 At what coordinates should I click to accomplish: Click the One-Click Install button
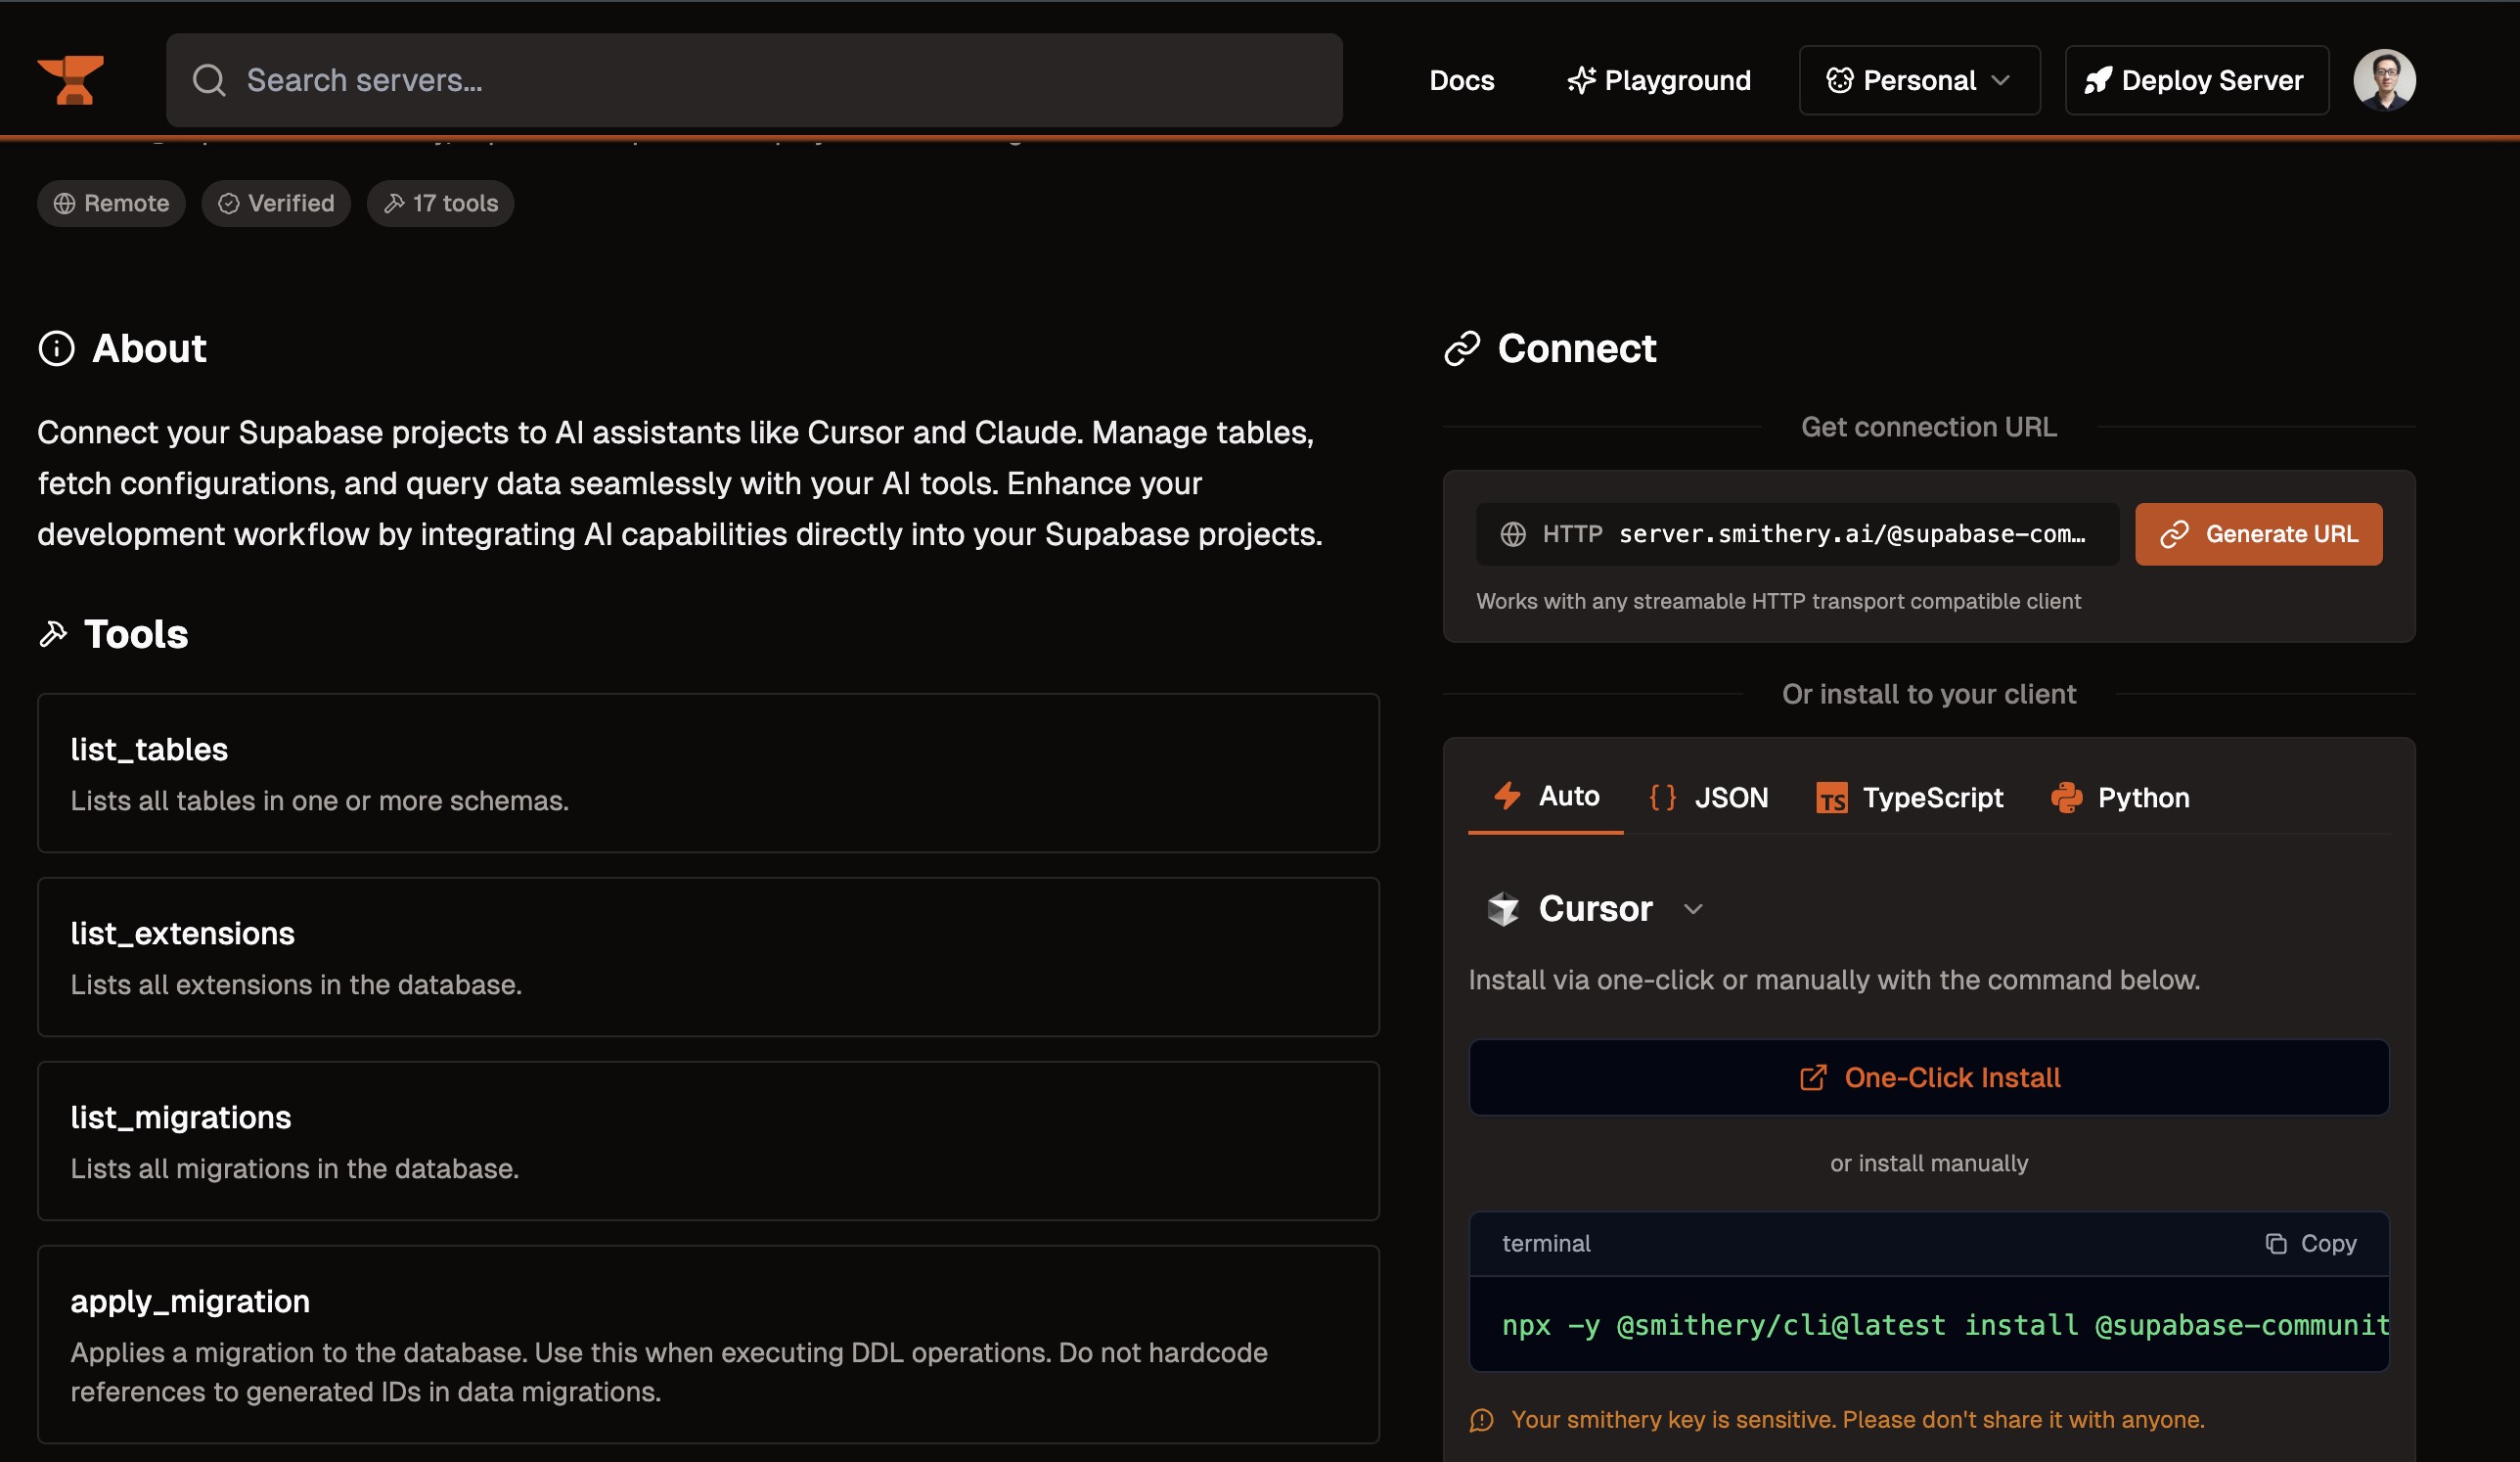(x=1929, y=1077)
